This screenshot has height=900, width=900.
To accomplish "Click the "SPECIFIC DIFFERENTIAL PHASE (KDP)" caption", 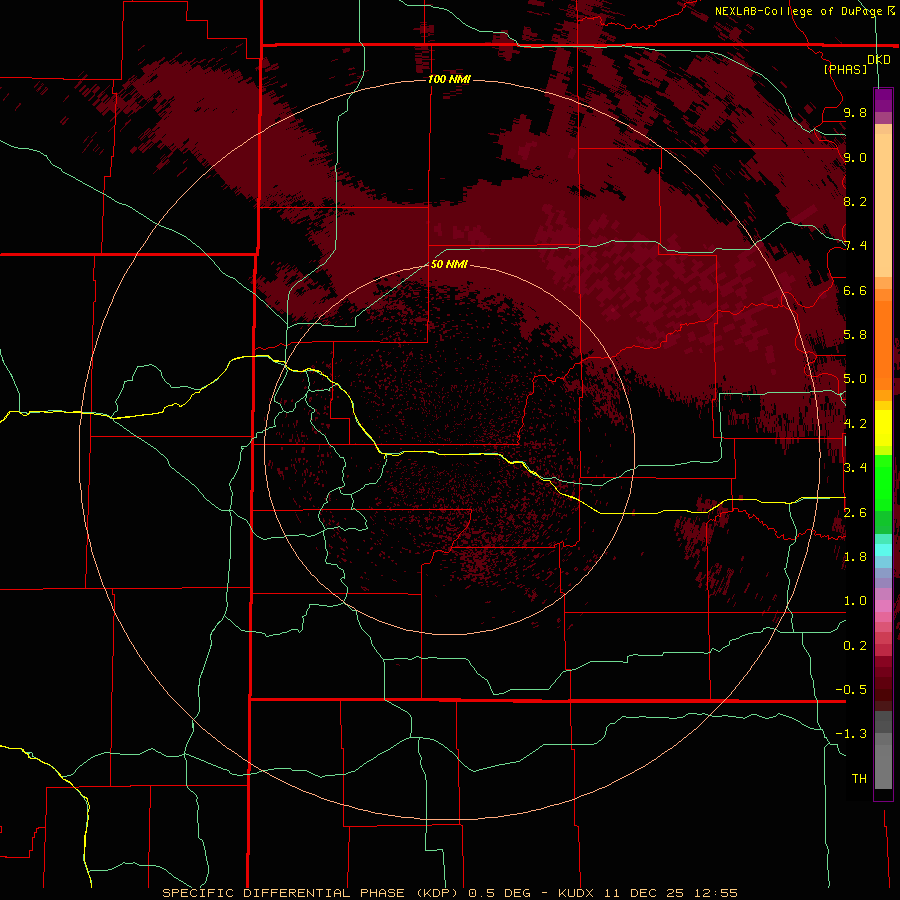I will click(310, 893).
